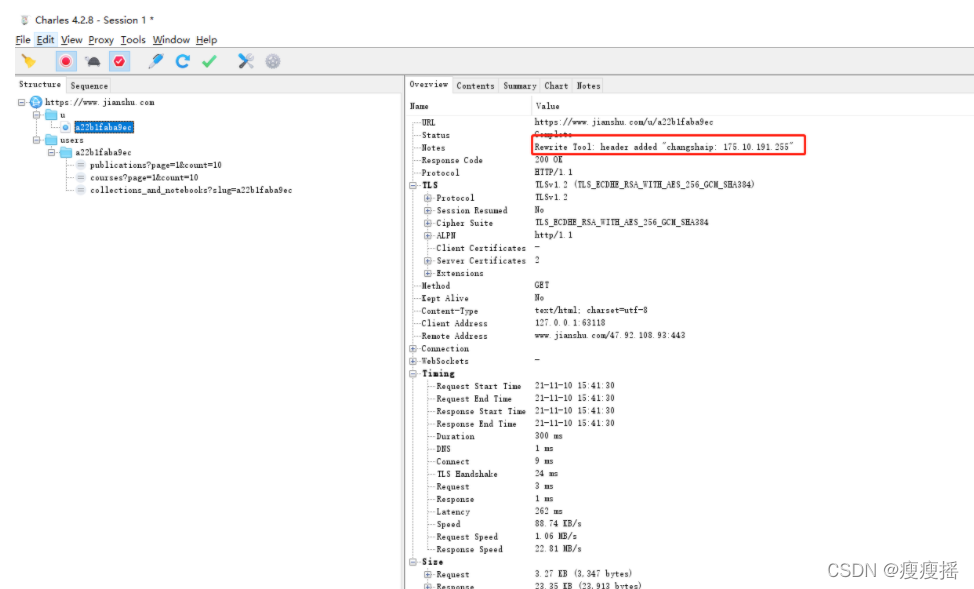The height and width of the screenshot is (589, 974).
Task: Select the highlighted a22b1faba9ec request
Action: pyautogui.click(x=104, y=127)
